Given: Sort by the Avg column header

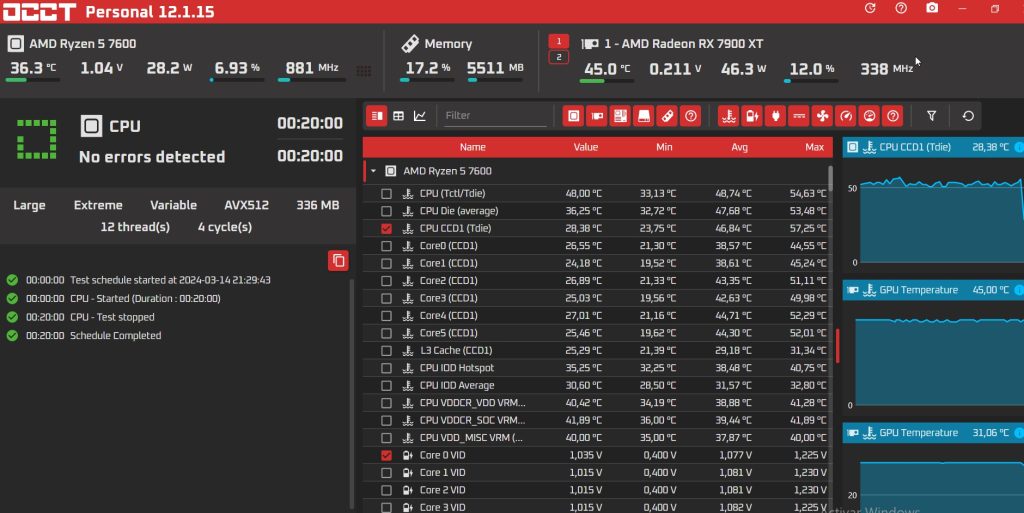Looking at the screenshot, I should coord(739,148).
